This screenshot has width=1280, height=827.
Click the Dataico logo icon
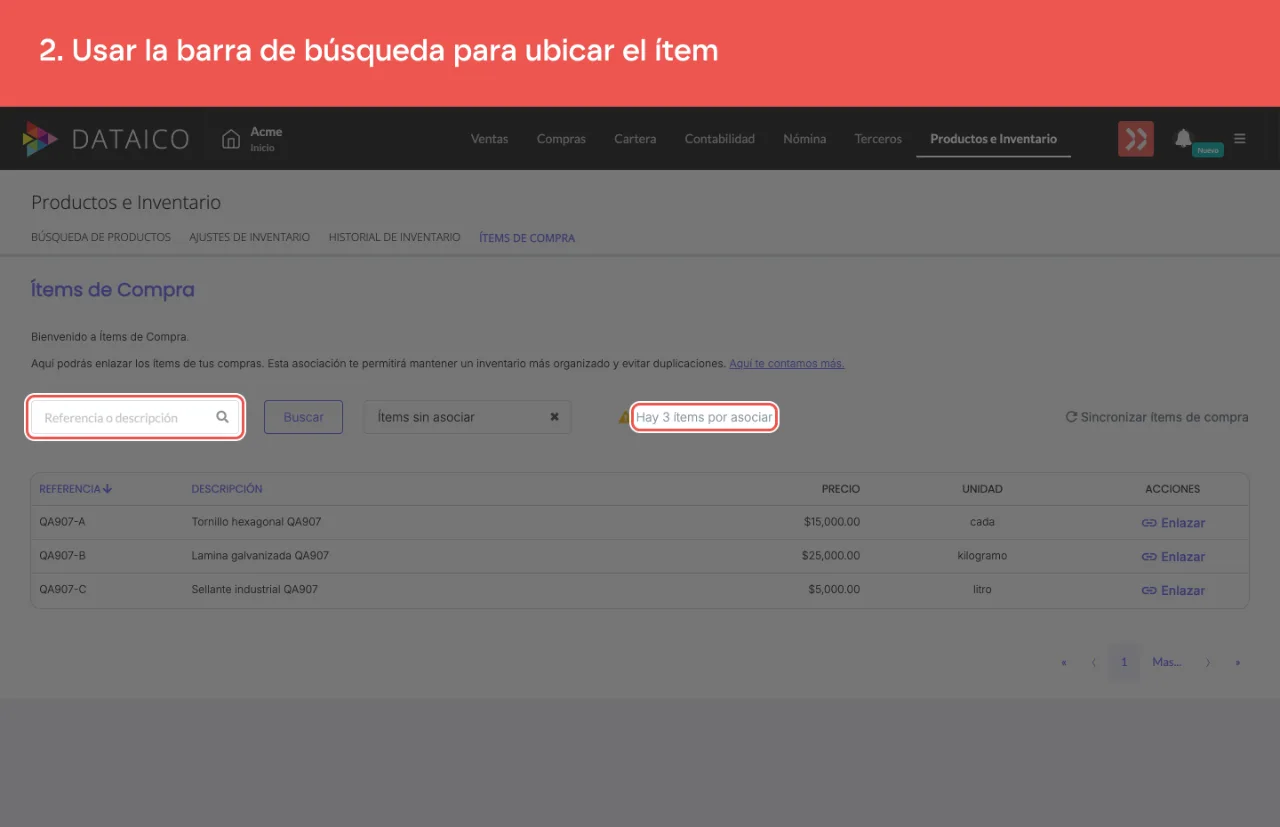point(40,139)
